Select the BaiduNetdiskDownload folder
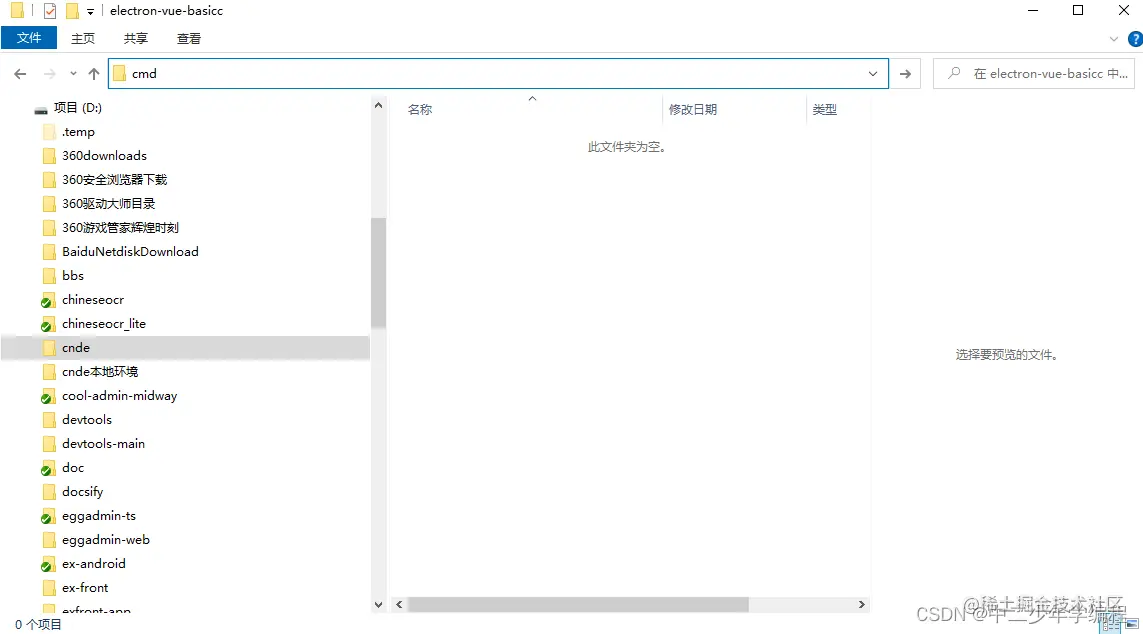 130,252
